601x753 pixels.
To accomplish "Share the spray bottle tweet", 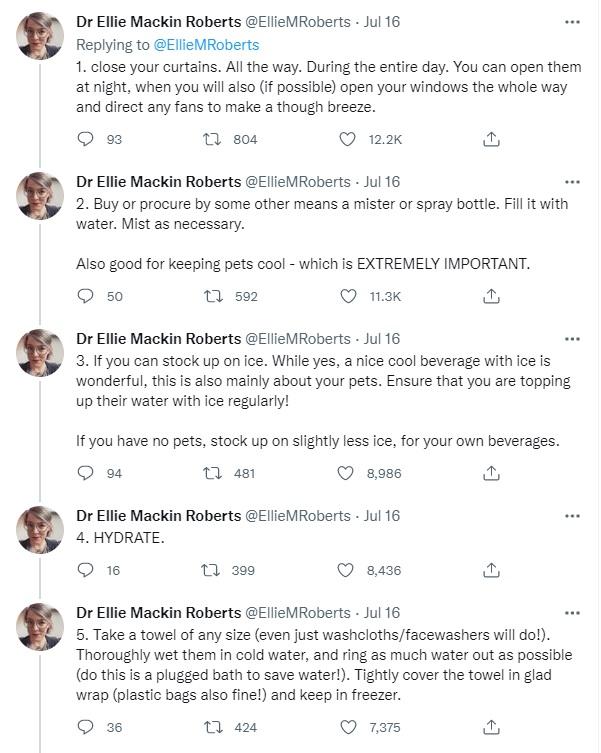I will (491, 296).
